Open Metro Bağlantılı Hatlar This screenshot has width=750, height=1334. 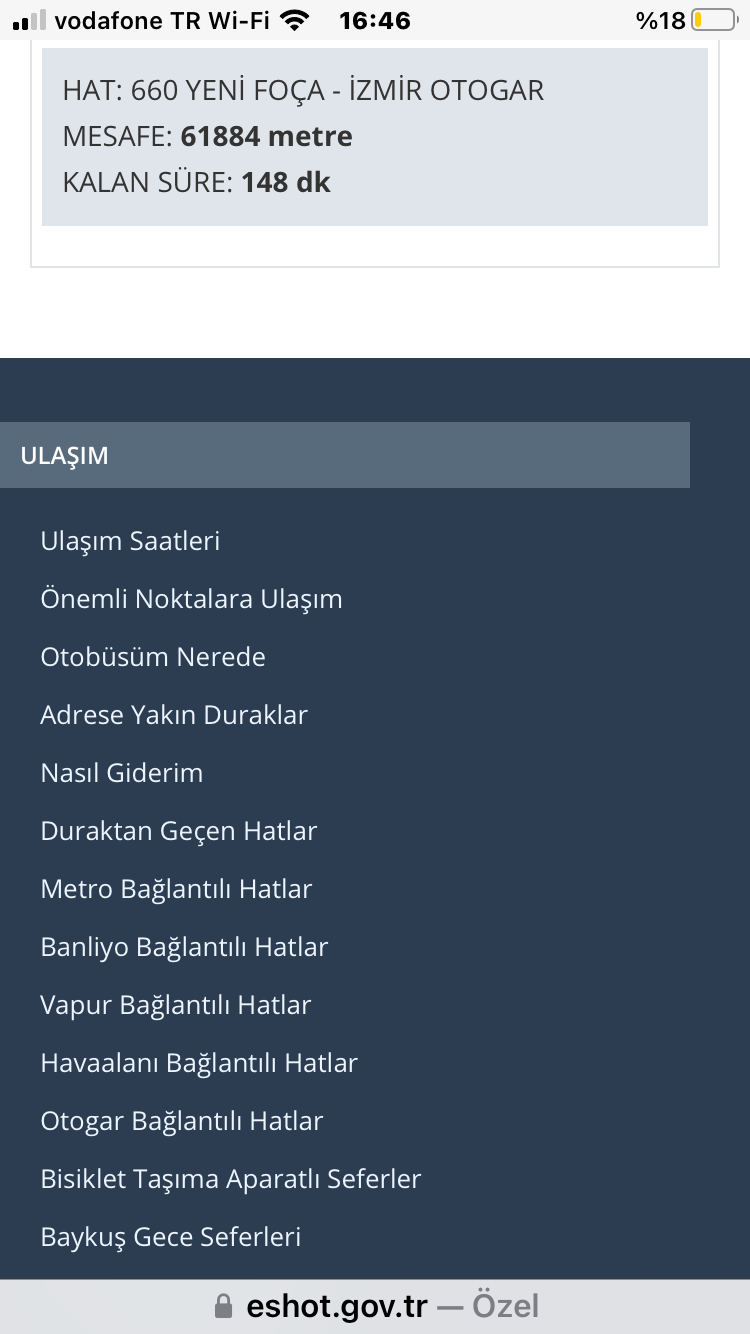coord(176,889)
